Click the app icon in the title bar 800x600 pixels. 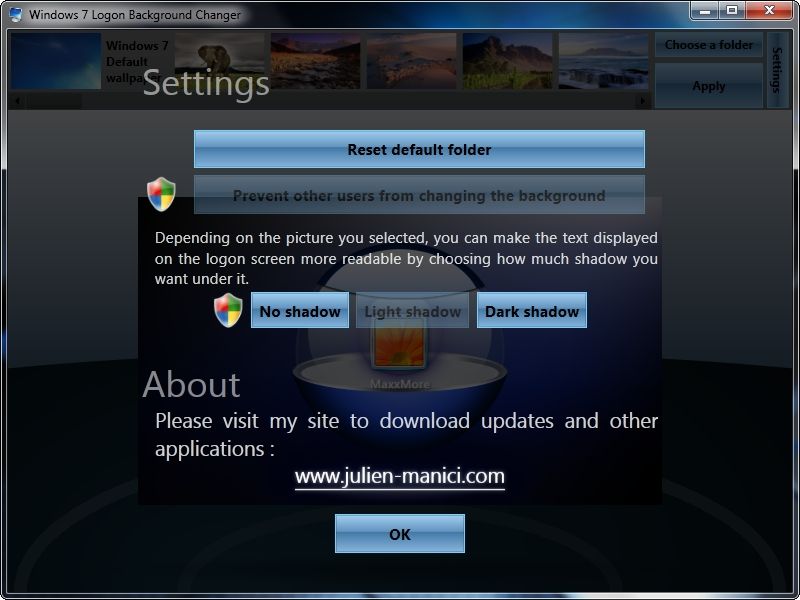point(16,14)
